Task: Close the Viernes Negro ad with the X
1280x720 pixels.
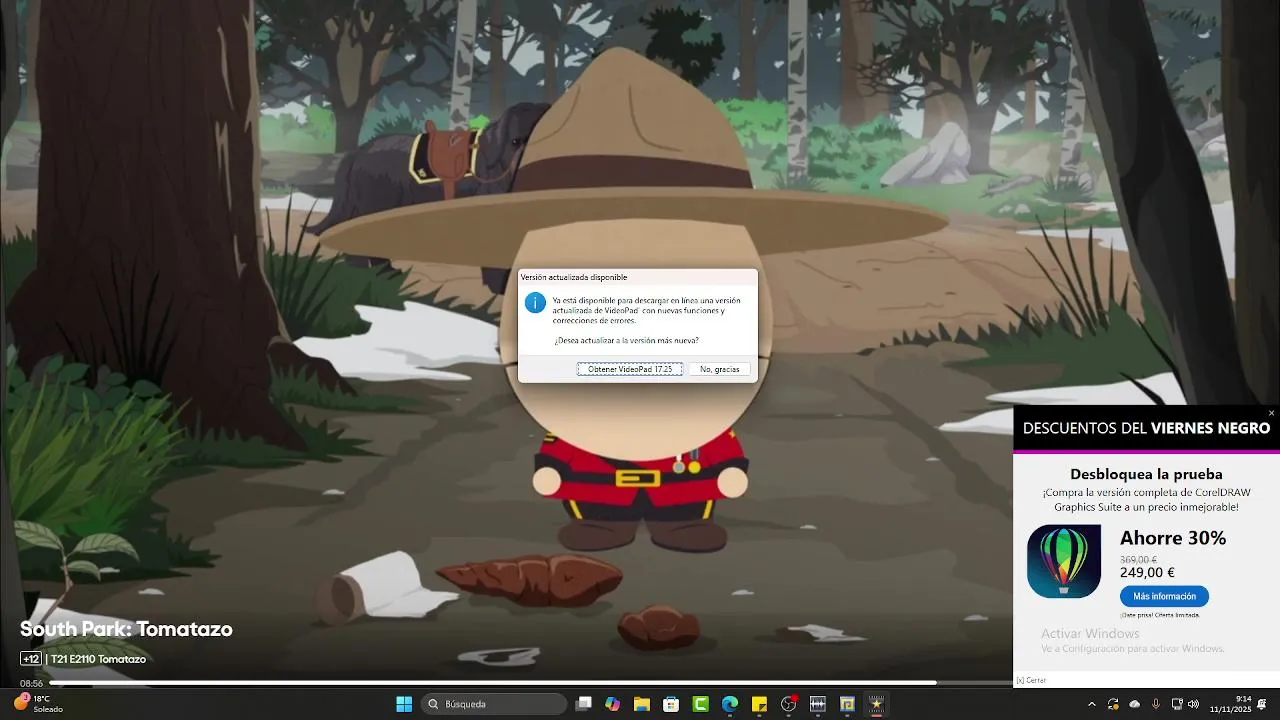Action: click(1271, 413)
